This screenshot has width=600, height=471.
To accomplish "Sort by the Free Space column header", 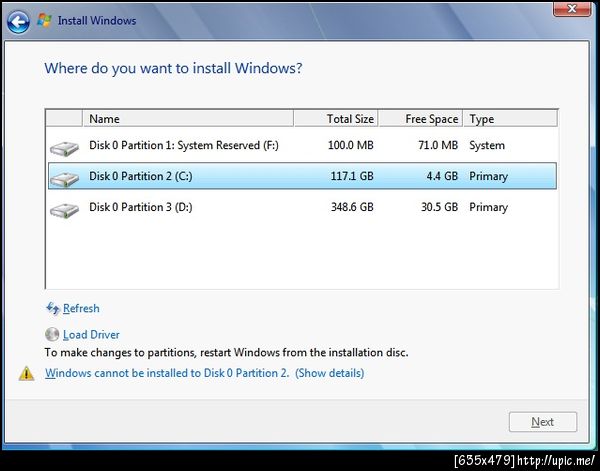I will 421,119.
